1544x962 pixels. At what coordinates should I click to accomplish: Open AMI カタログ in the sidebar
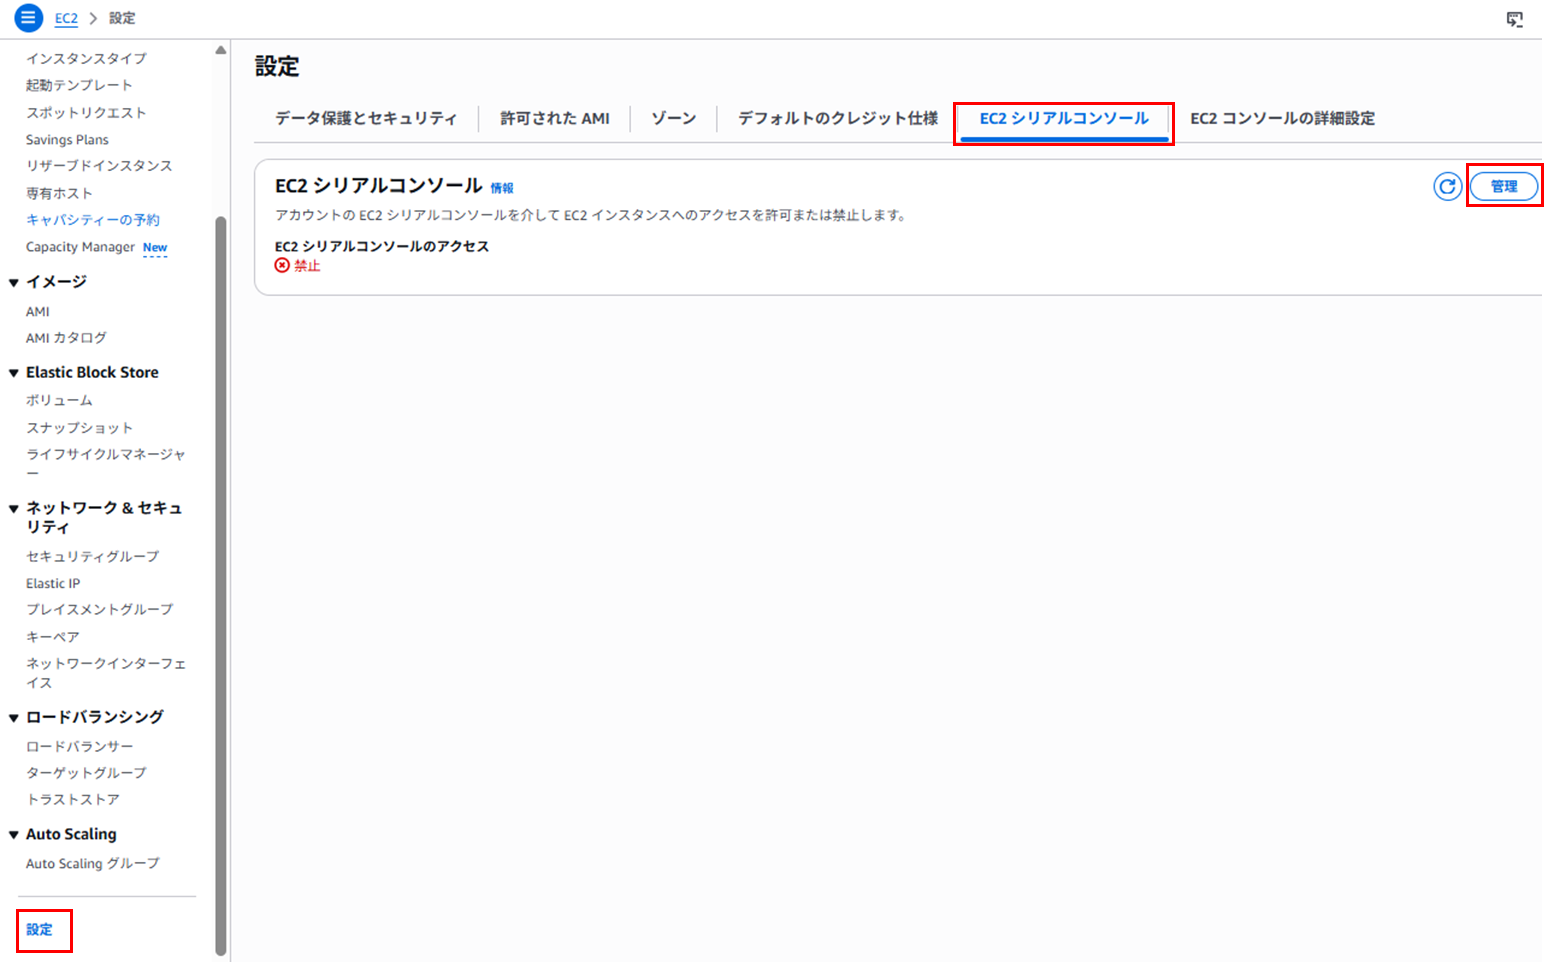(x=66, y=338)
